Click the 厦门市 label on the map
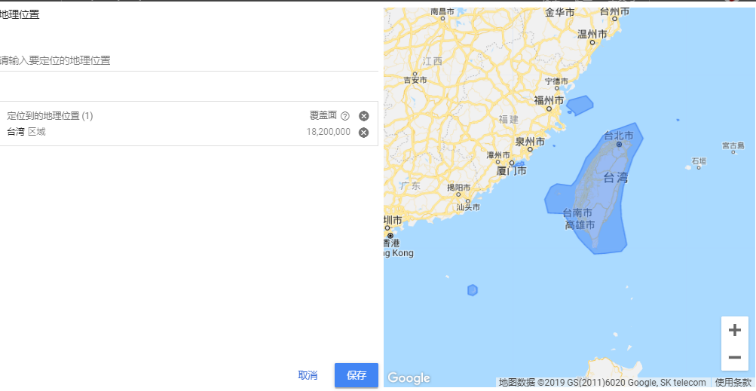This screenshot has height=391, width=756. [x=512, y=171]
